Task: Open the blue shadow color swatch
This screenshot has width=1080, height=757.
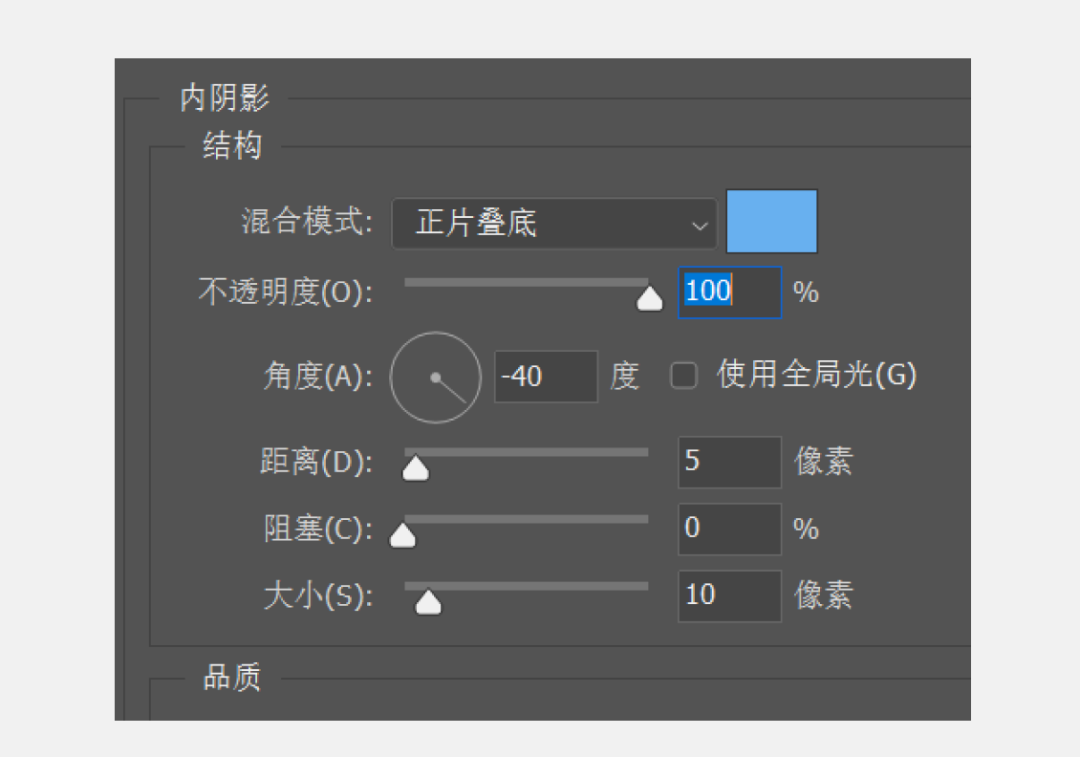Action: click(x=771, y=222)
